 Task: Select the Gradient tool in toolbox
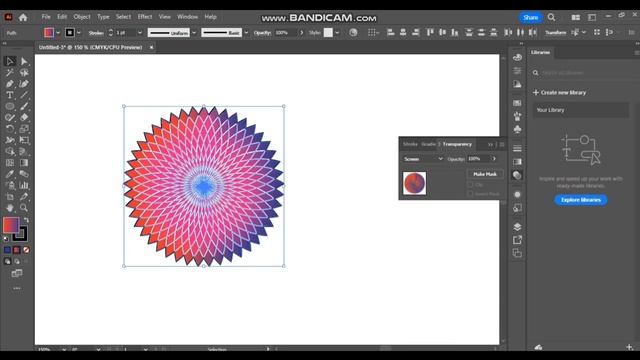(24, 163)
